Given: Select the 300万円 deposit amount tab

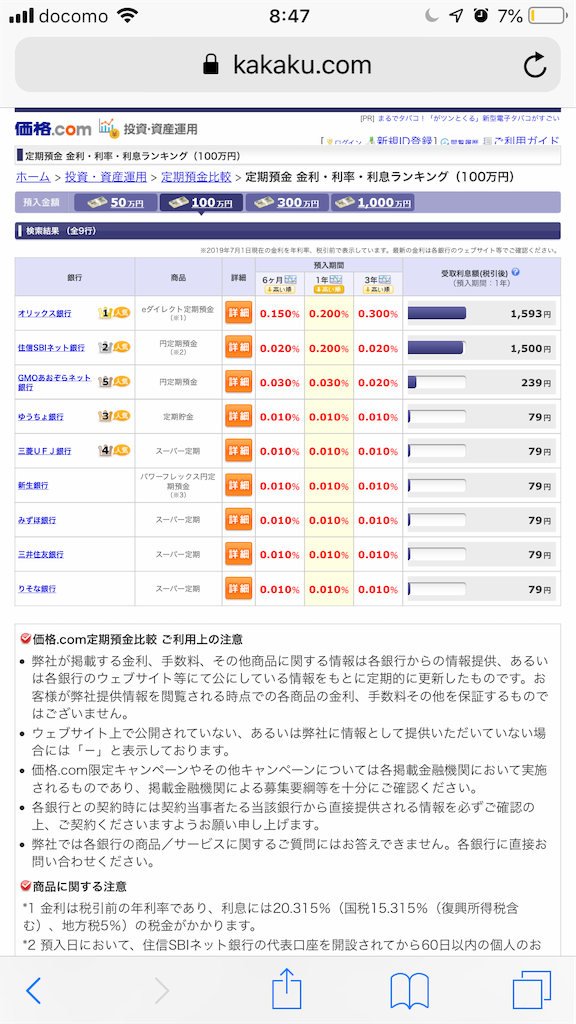Looking at the screenshot, I should coord(287,202).
